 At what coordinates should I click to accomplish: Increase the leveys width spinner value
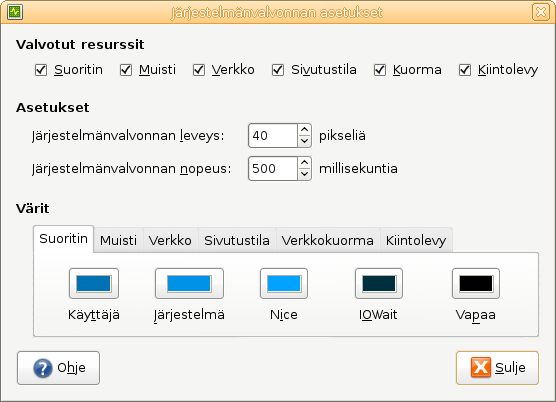pos(304,130)
